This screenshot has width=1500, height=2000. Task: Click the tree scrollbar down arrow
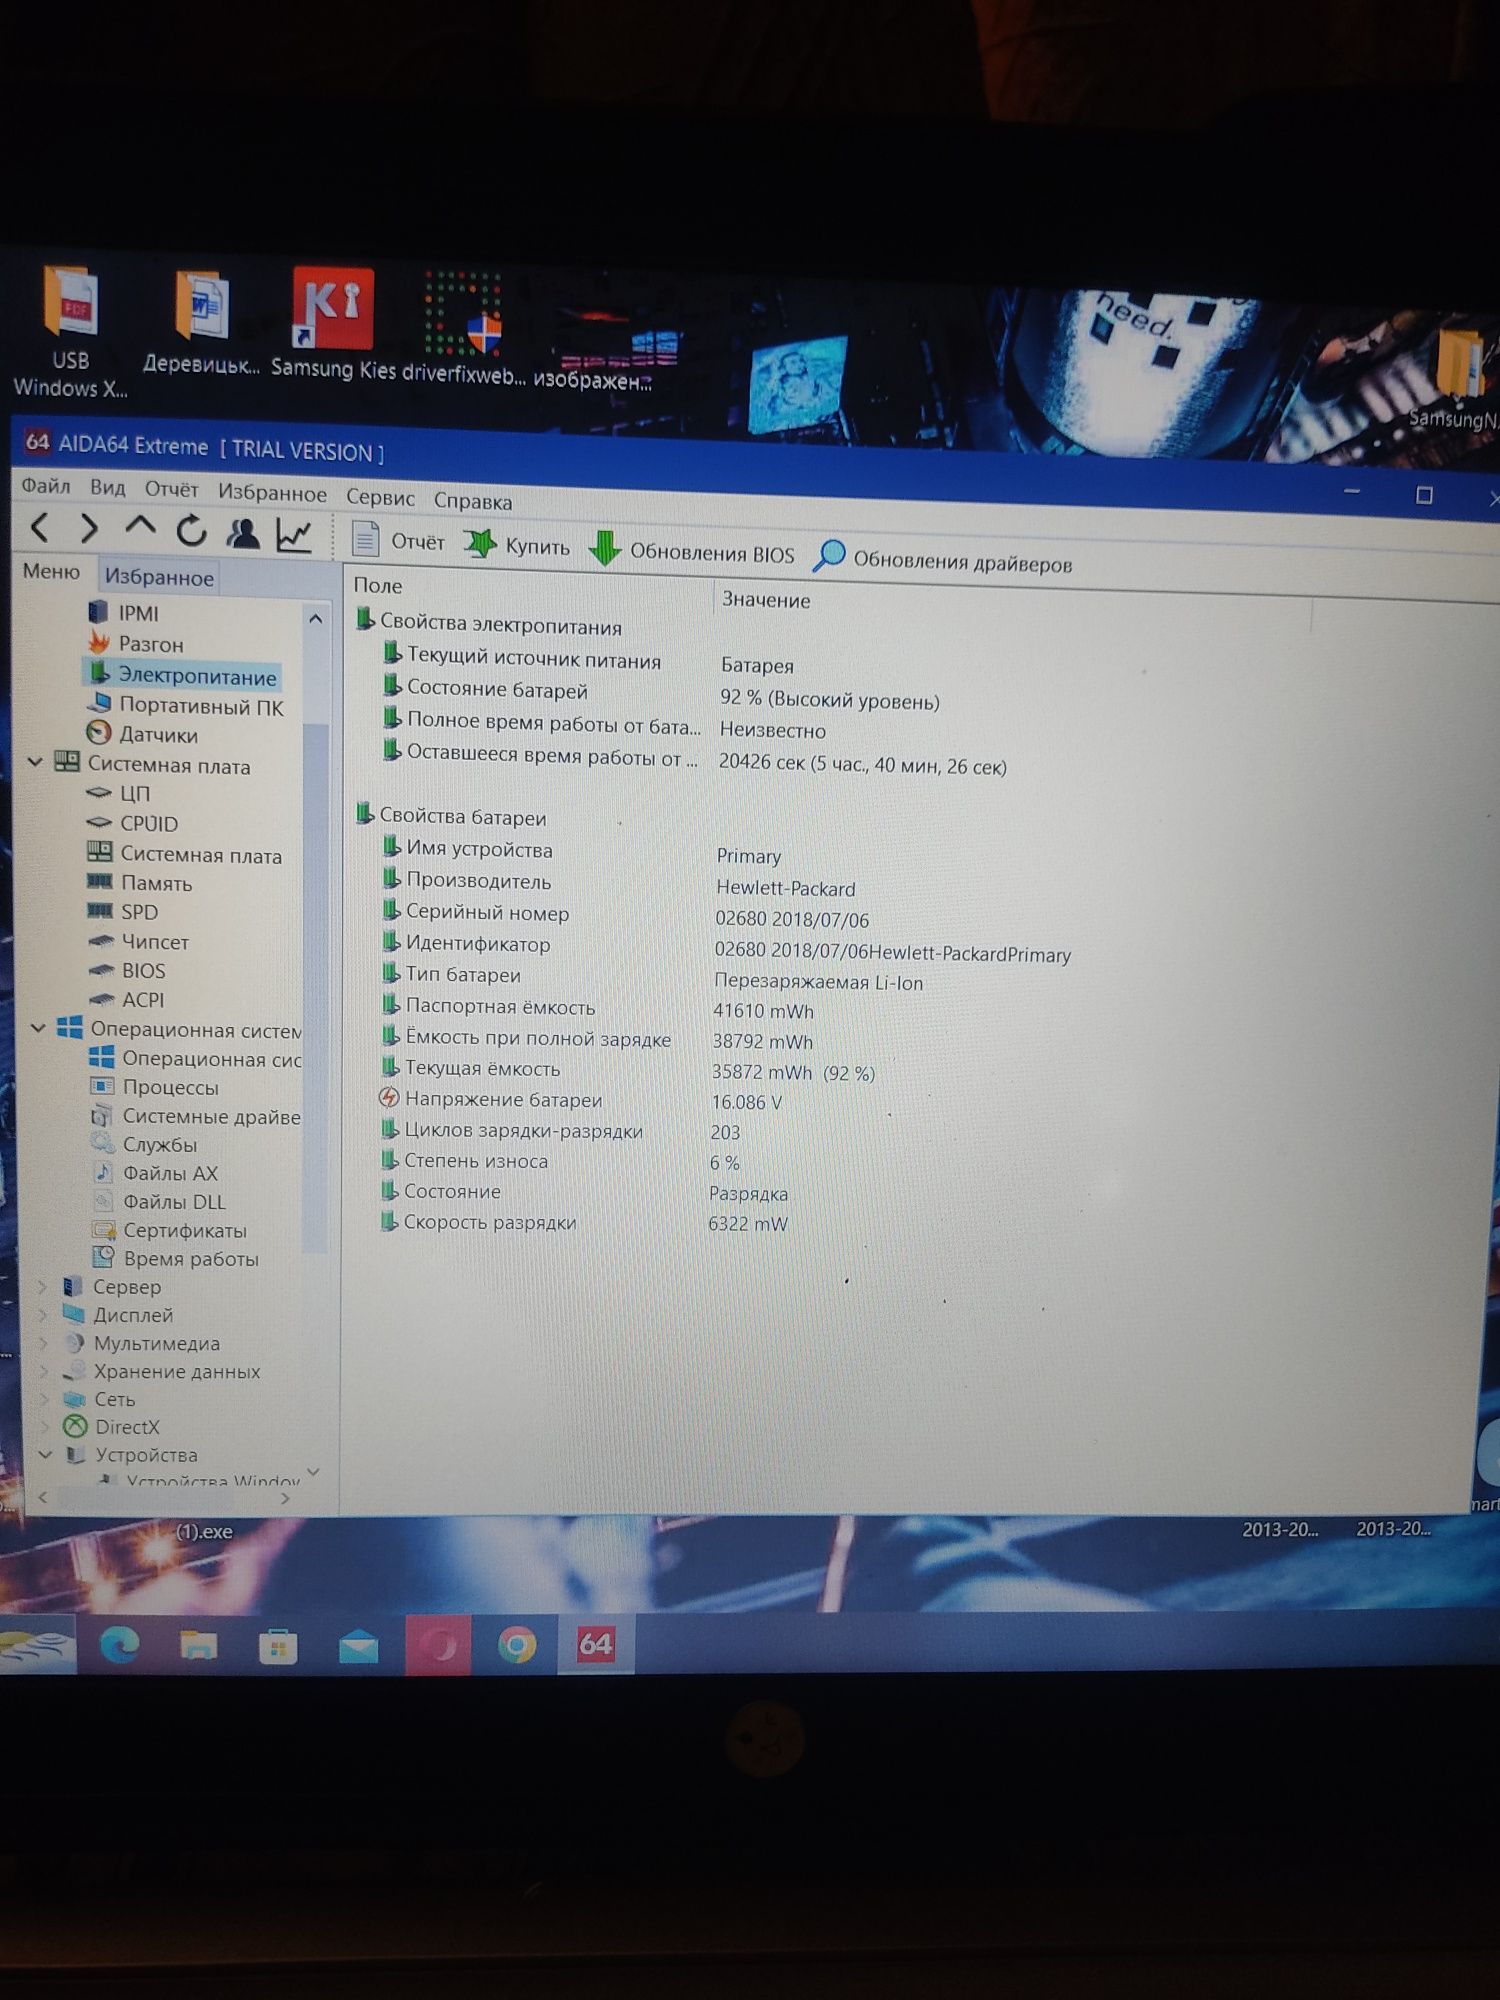313,1472
